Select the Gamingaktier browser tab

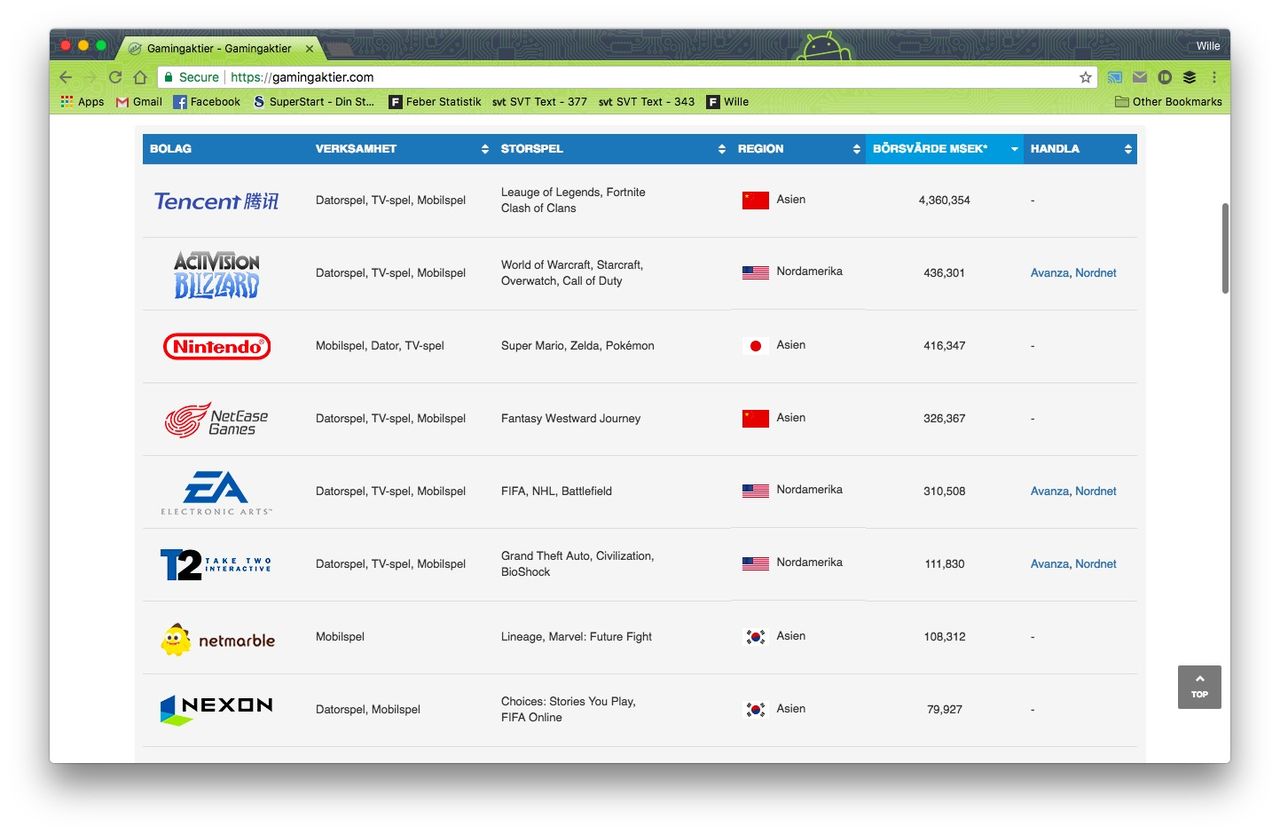[x=220, y=48]
